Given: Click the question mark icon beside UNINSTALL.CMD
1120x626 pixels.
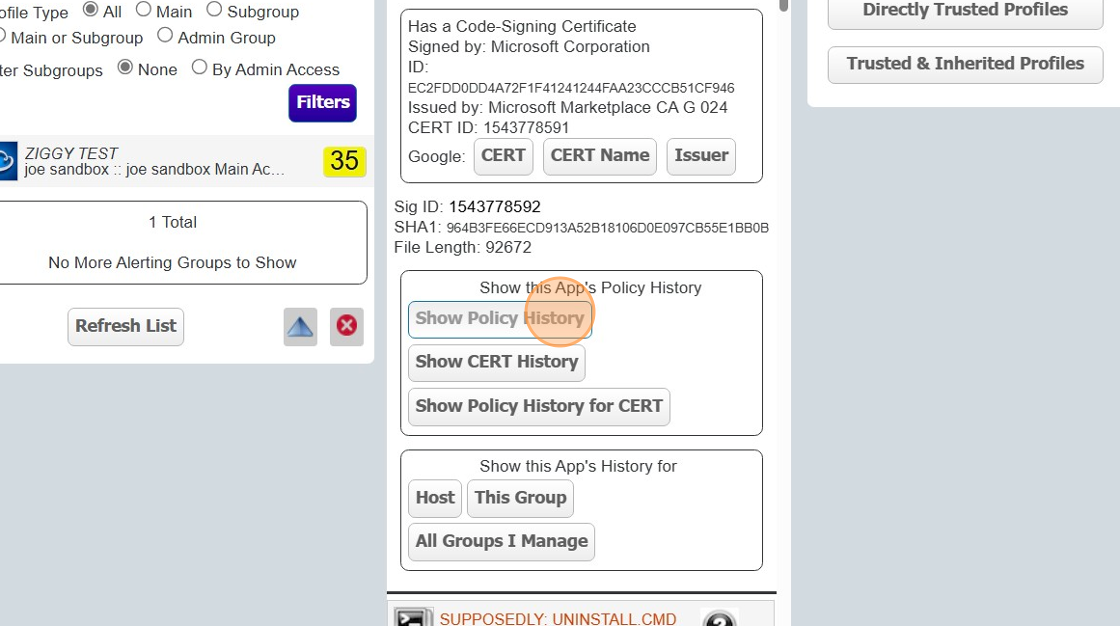Looking at the screenshot, I should tap(722, 620).
